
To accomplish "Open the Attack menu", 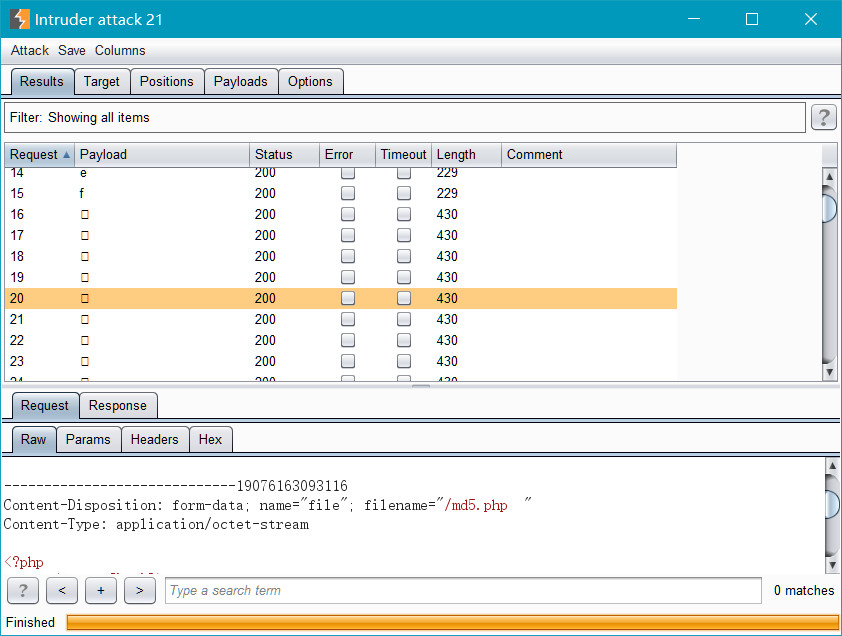I will (x=30, y=50).
